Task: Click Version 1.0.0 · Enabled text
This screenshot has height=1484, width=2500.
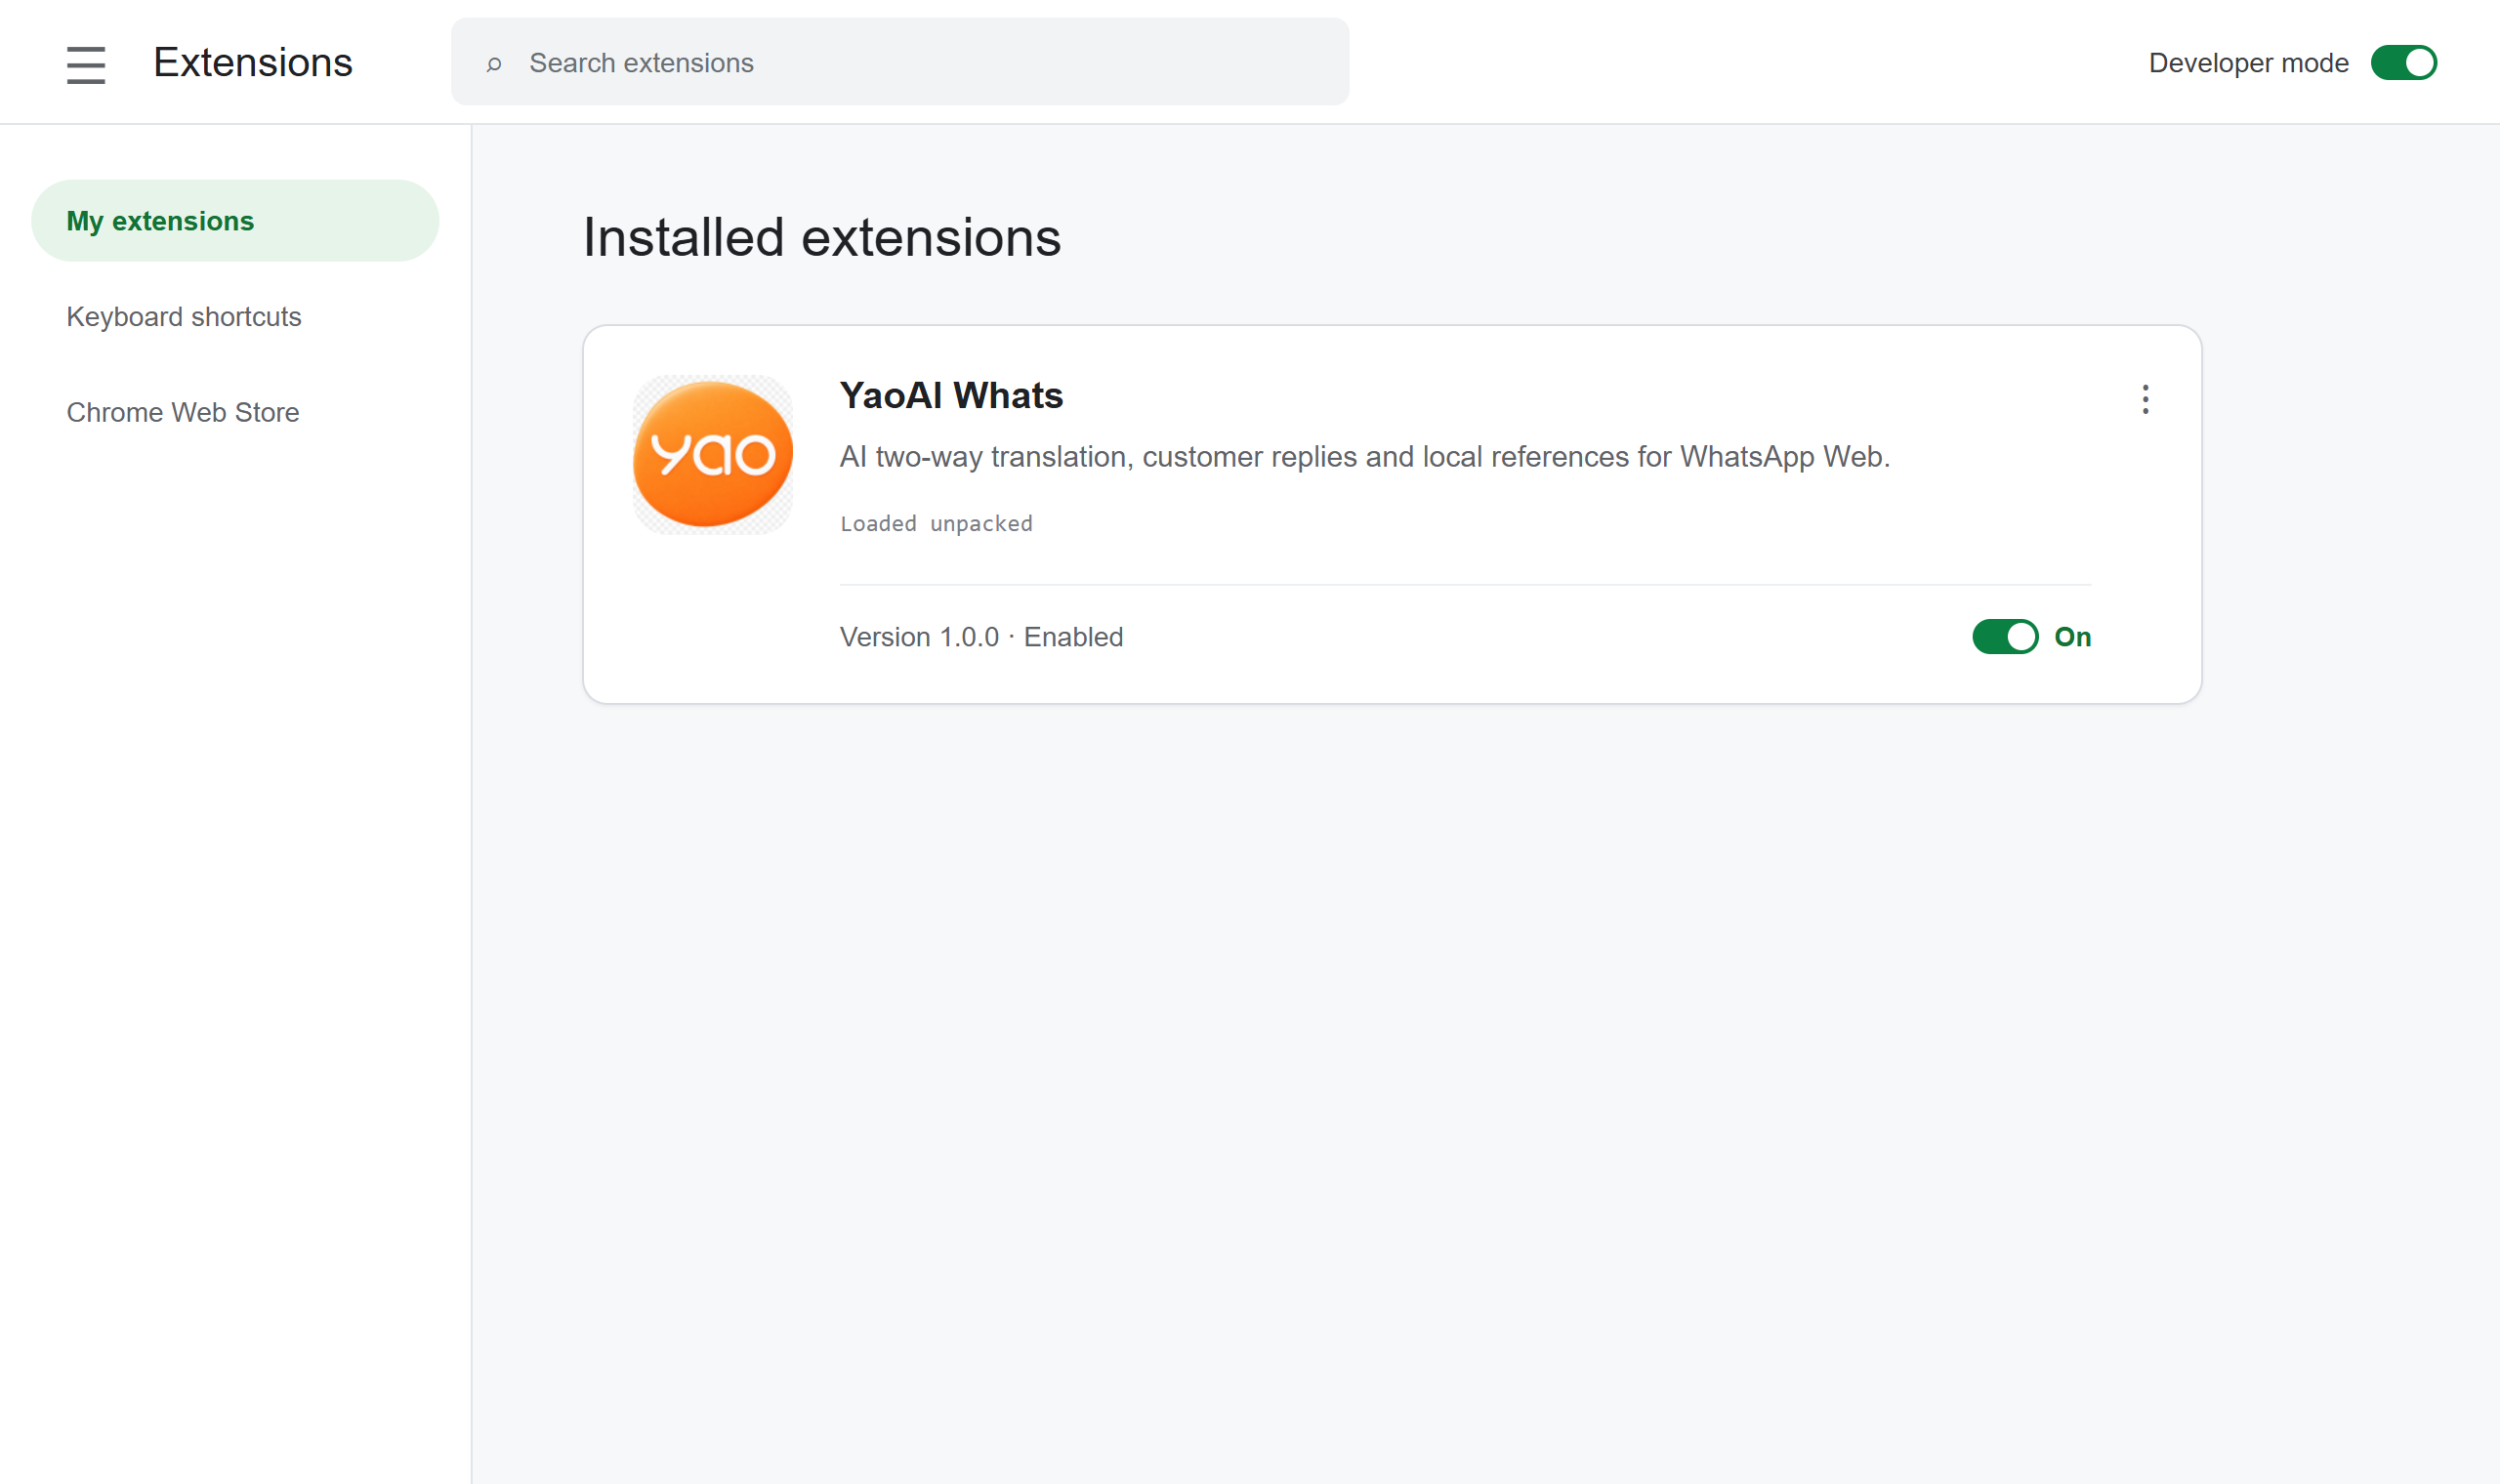Action: pos(981,637)
